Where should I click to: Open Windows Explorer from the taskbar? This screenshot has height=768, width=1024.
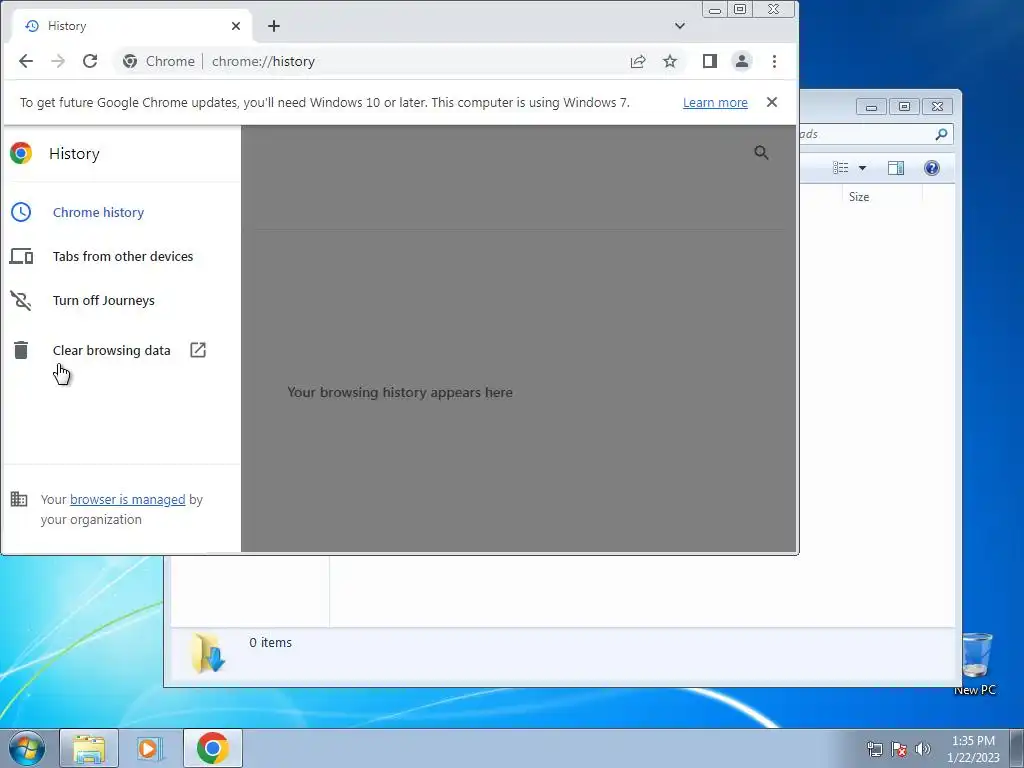pos(89,748)
